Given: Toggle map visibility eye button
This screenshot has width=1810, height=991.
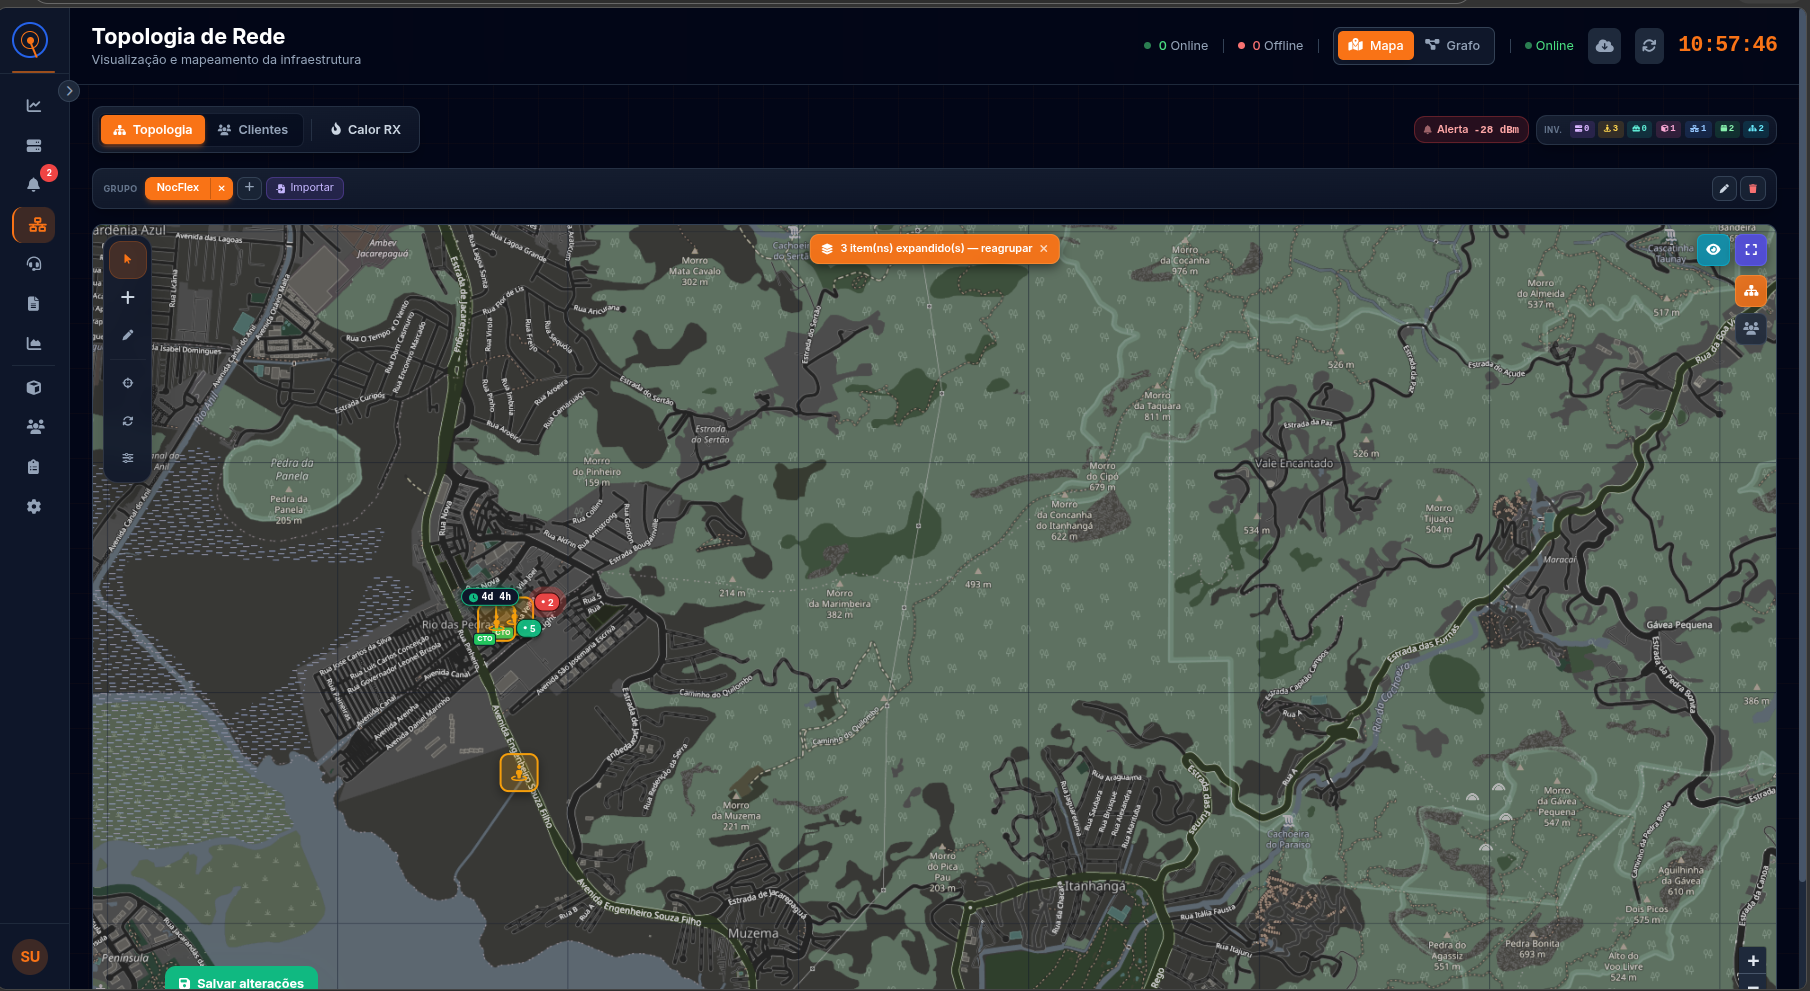Looking at the screenshot, I should coord(1713,250).
